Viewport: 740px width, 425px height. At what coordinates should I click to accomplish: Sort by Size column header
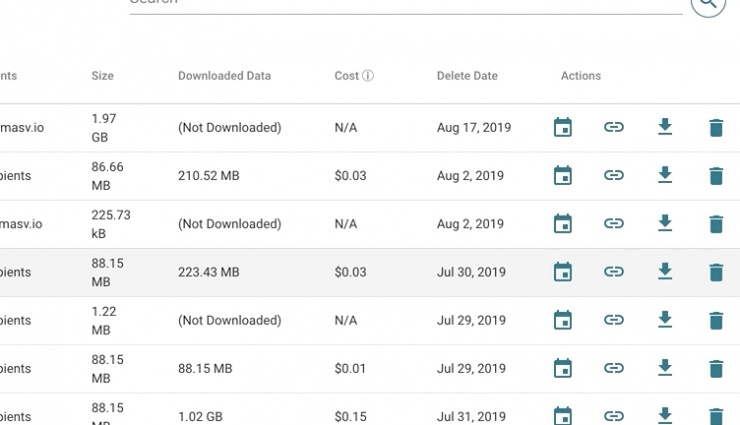[x=102, y=76]
